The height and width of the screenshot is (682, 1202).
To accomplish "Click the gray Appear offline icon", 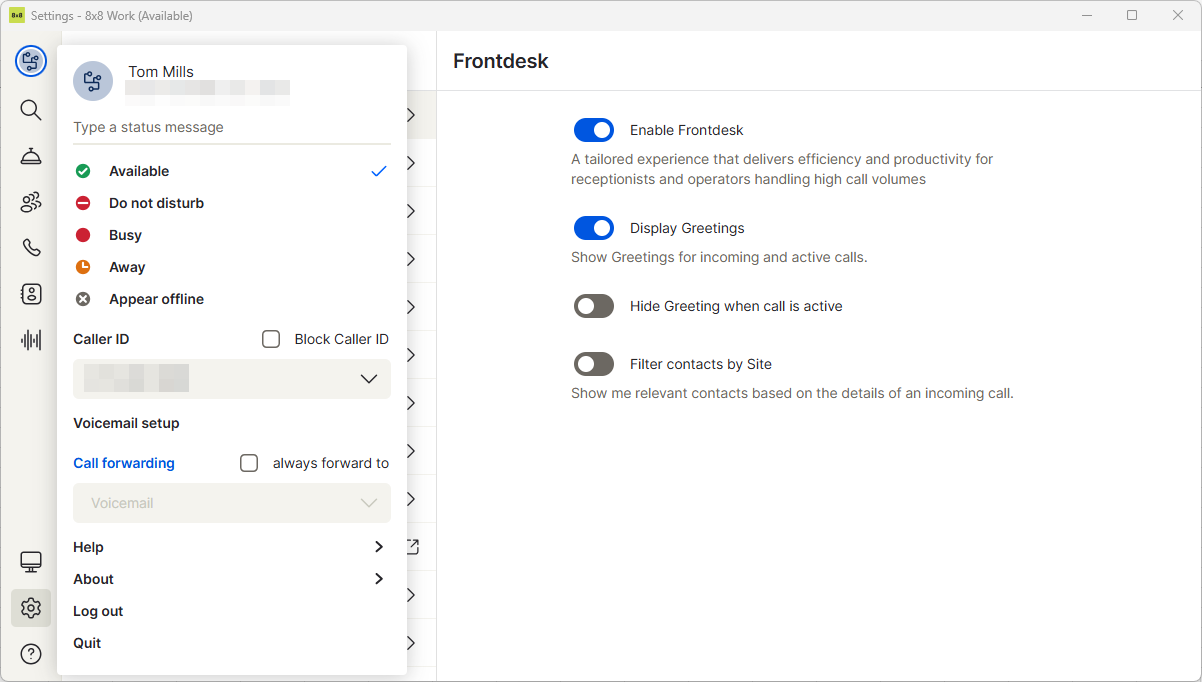I will (x=83, y=299).
